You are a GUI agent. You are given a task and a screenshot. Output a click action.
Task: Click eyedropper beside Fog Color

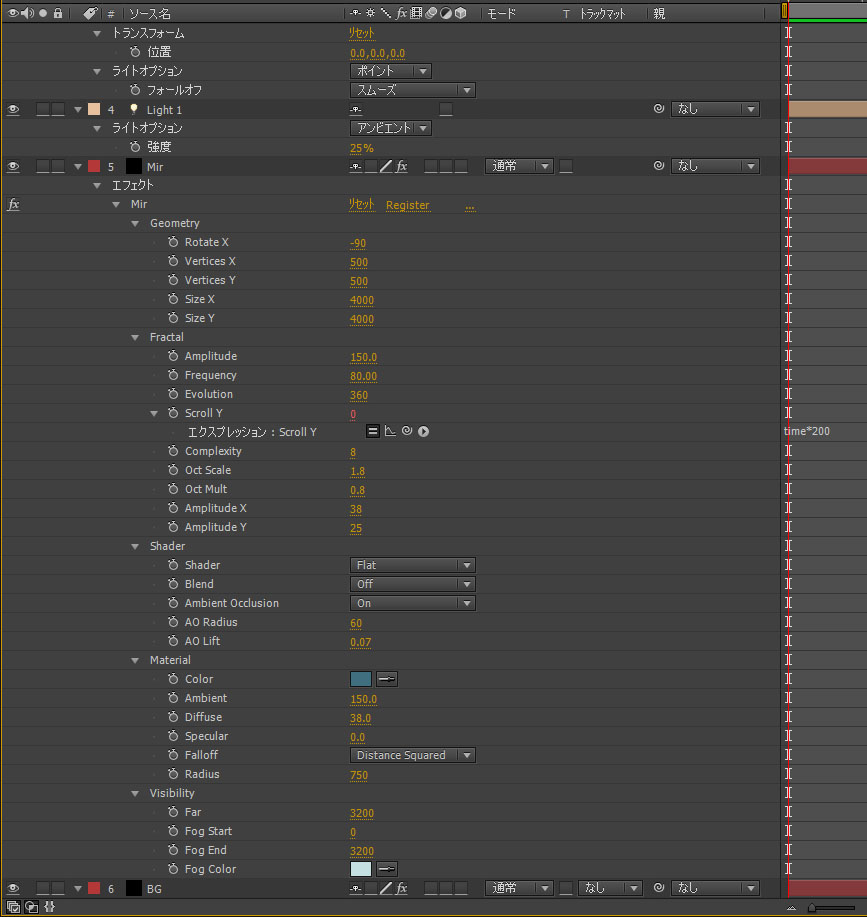click(387, 869)
